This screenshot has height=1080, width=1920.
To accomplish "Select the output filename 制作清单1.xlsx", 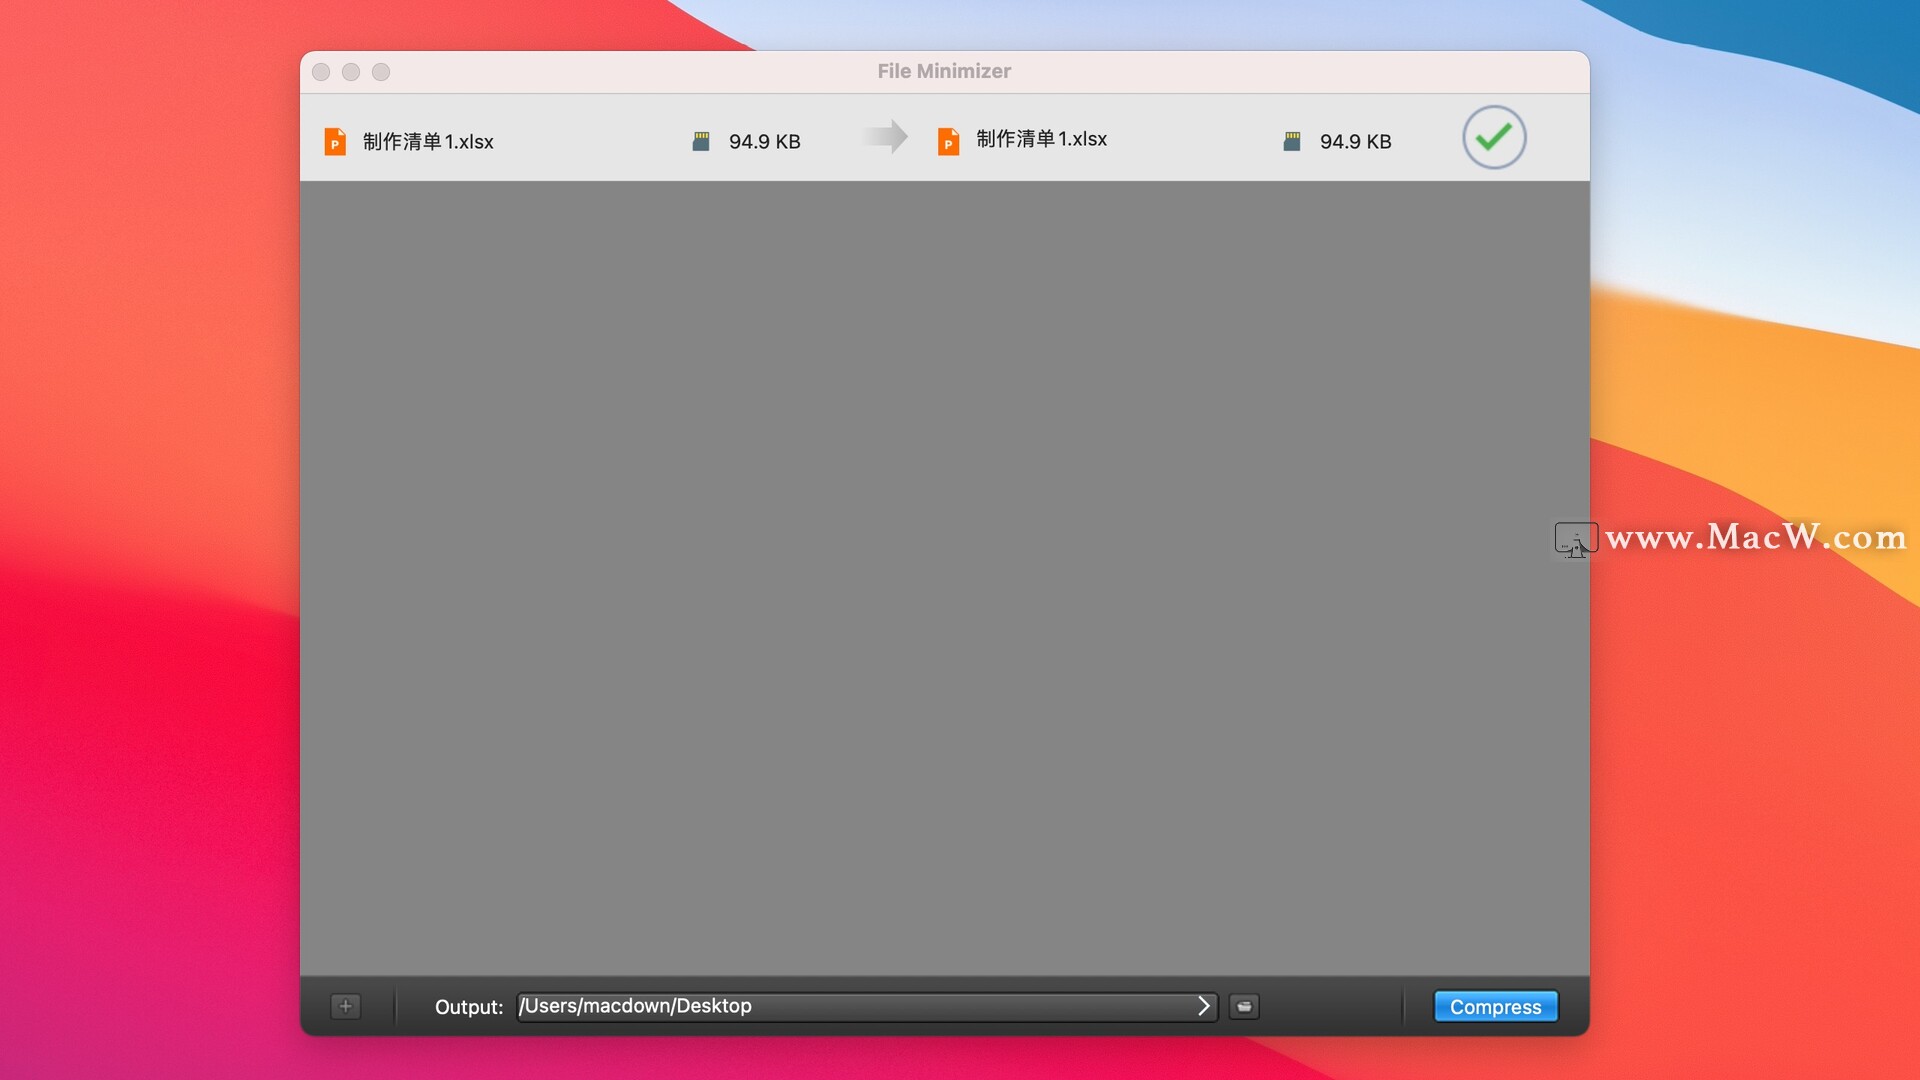I will click(1042, 139).
